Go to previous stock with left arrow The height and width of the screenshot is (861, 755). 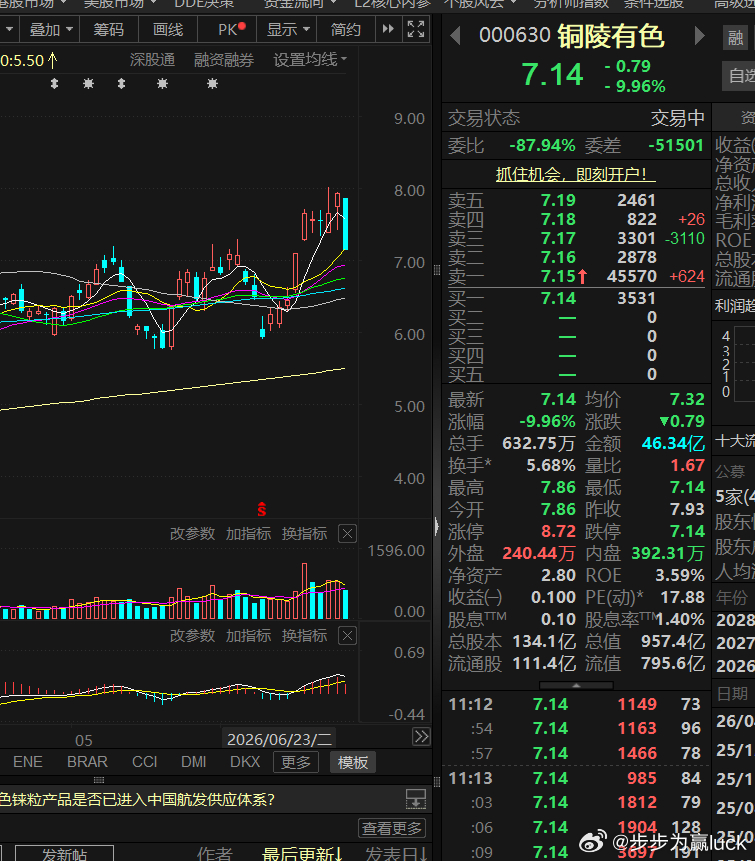click(455, 36)
